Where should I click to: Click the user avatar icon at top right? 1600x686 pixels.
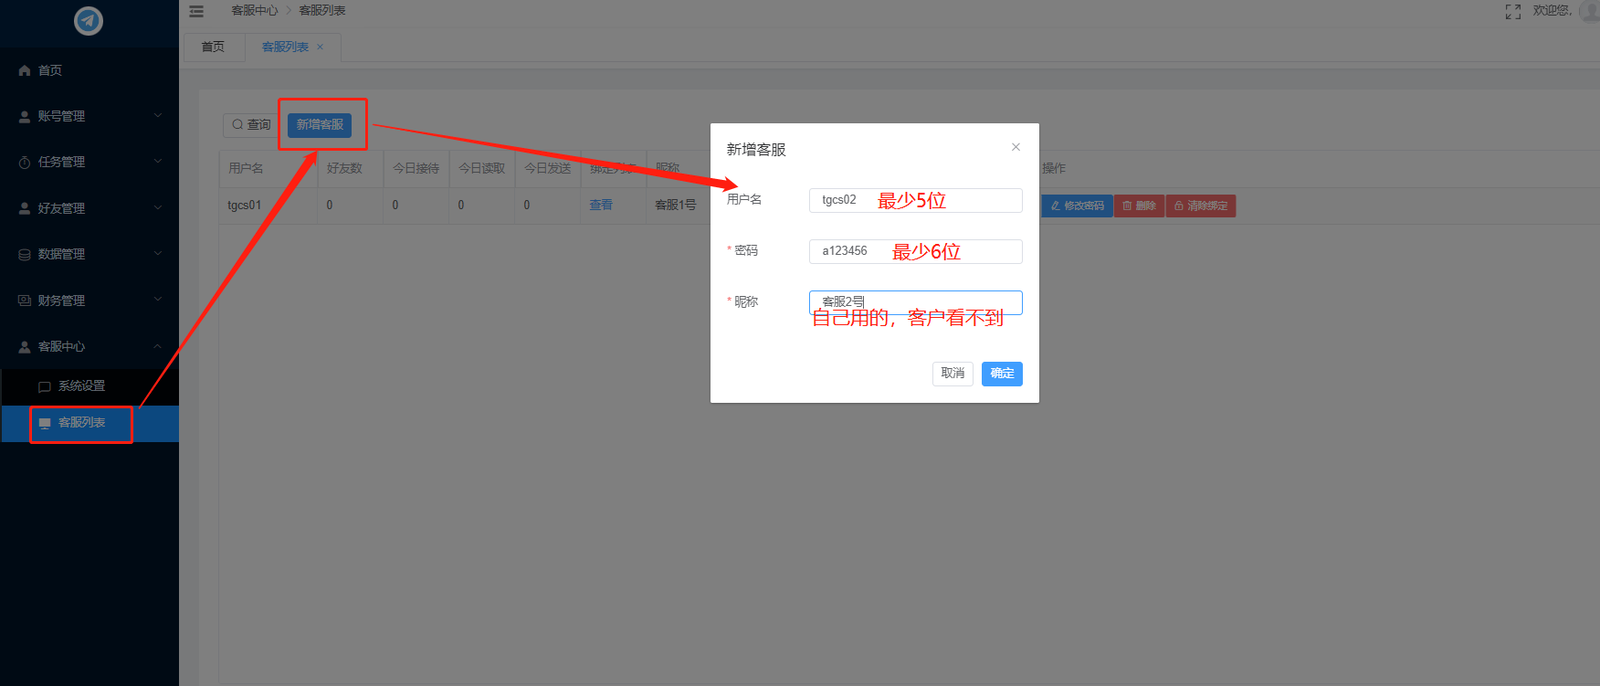pyautogui.click(x=1589, y=11)
